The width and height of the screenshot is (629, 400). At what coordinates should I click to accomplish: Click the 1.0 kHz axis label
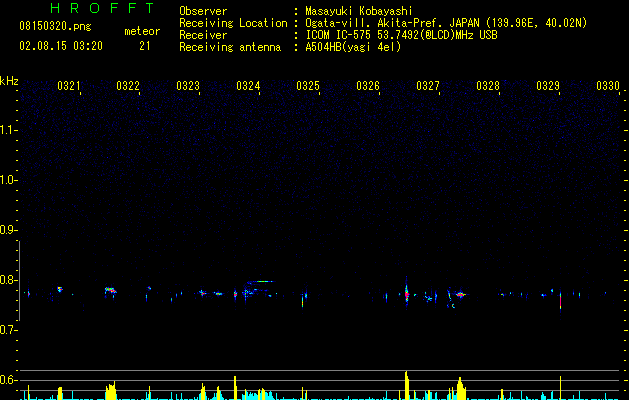[7, 180]
